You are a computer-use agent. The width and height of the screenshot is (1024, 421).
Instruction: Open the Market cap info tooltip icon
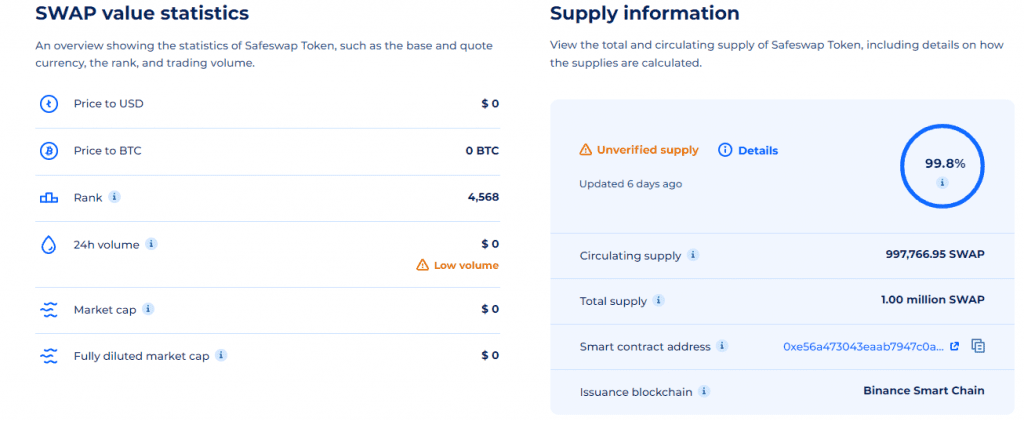click(148, 309)
